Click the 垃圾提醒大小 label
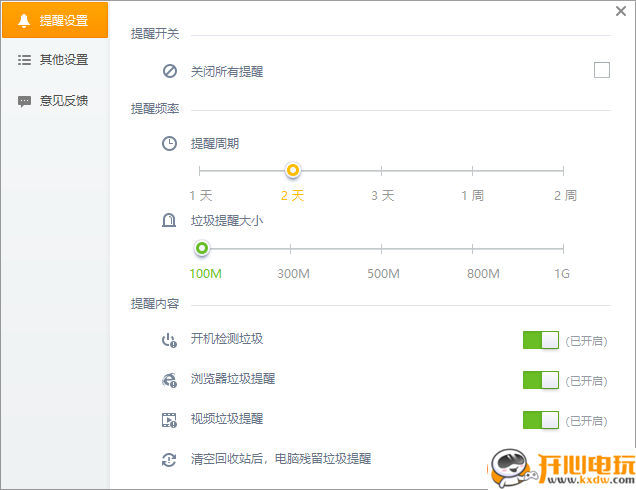636x490 pixels. coord(227,221)
